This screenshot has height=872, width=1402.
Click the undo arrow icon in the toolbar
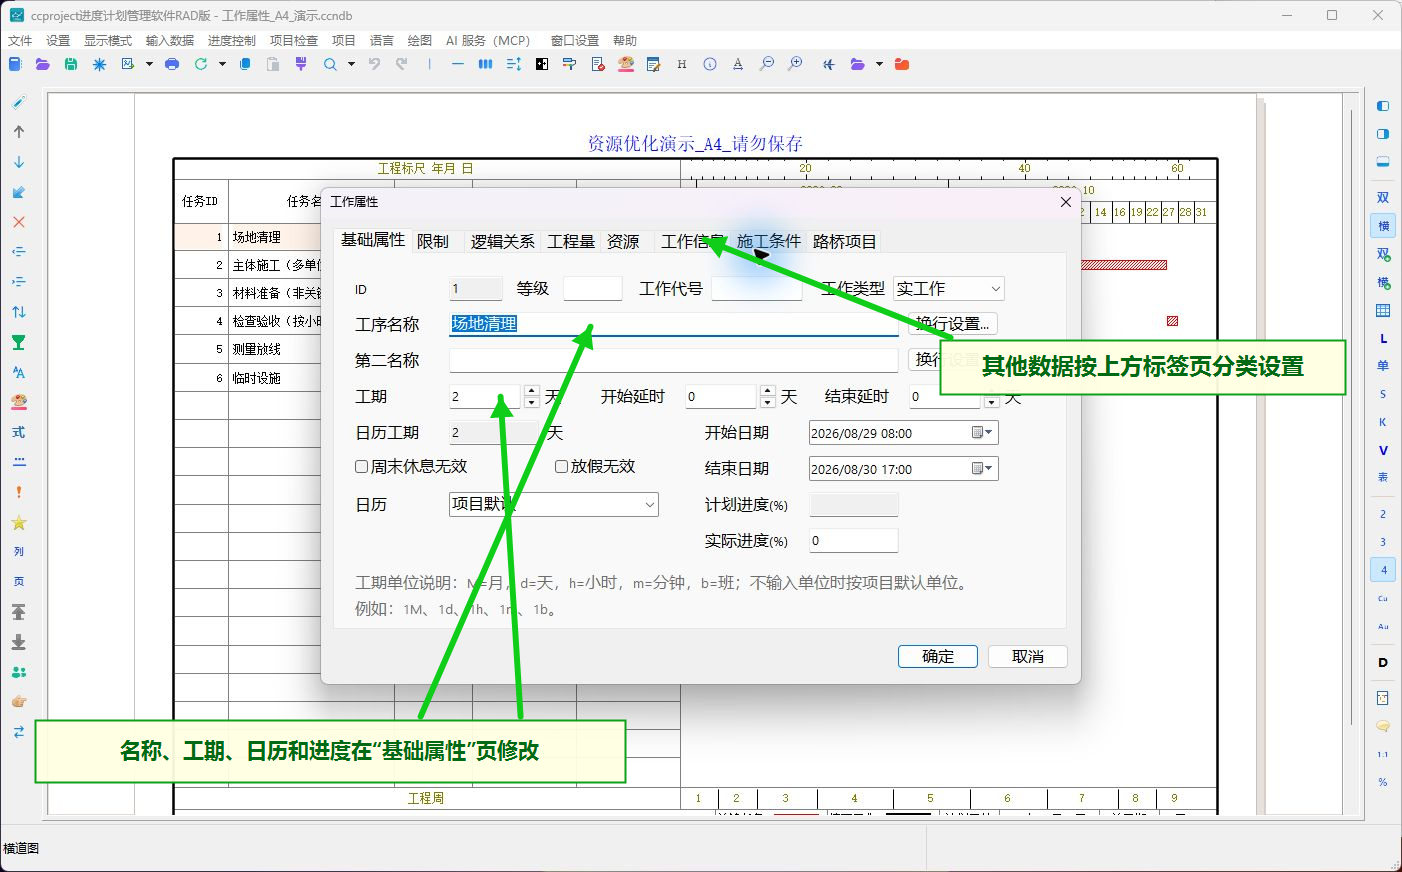pos(374,64)
